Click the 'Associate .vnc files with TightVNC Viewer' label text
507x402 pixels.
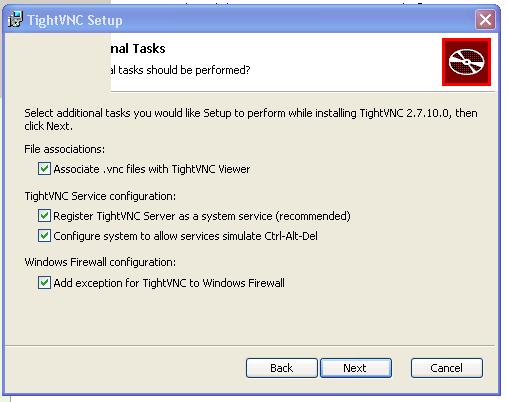click(x=152, y=169)
